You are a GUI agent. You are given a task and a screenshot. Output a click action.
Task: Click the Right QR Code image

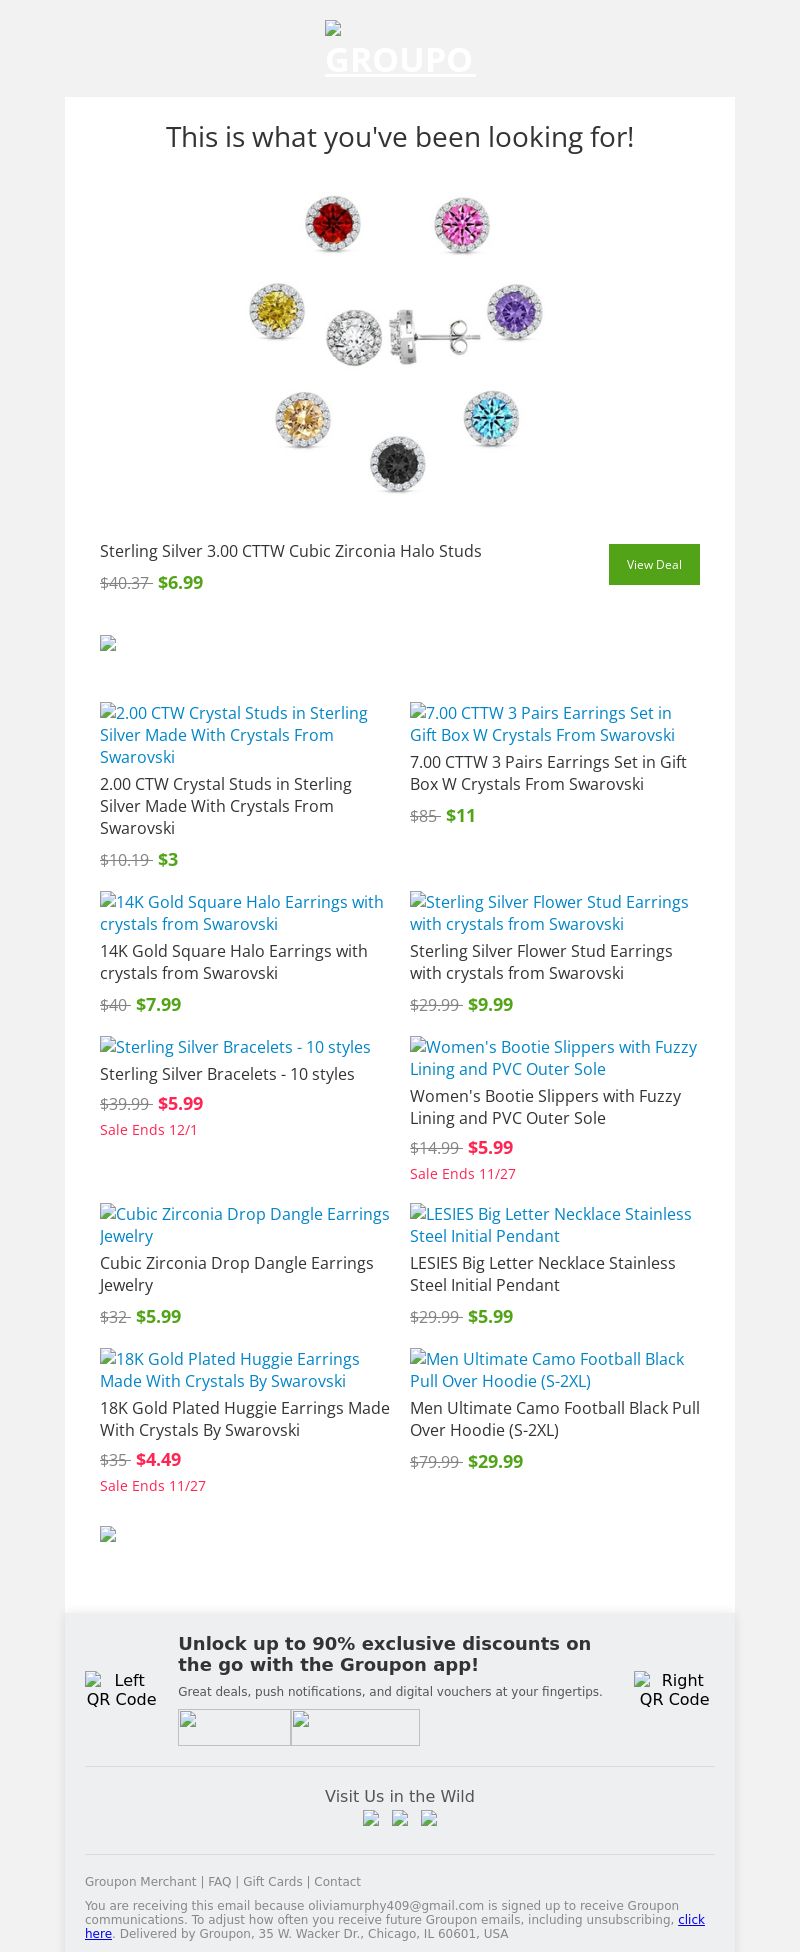coord(674,1689)
